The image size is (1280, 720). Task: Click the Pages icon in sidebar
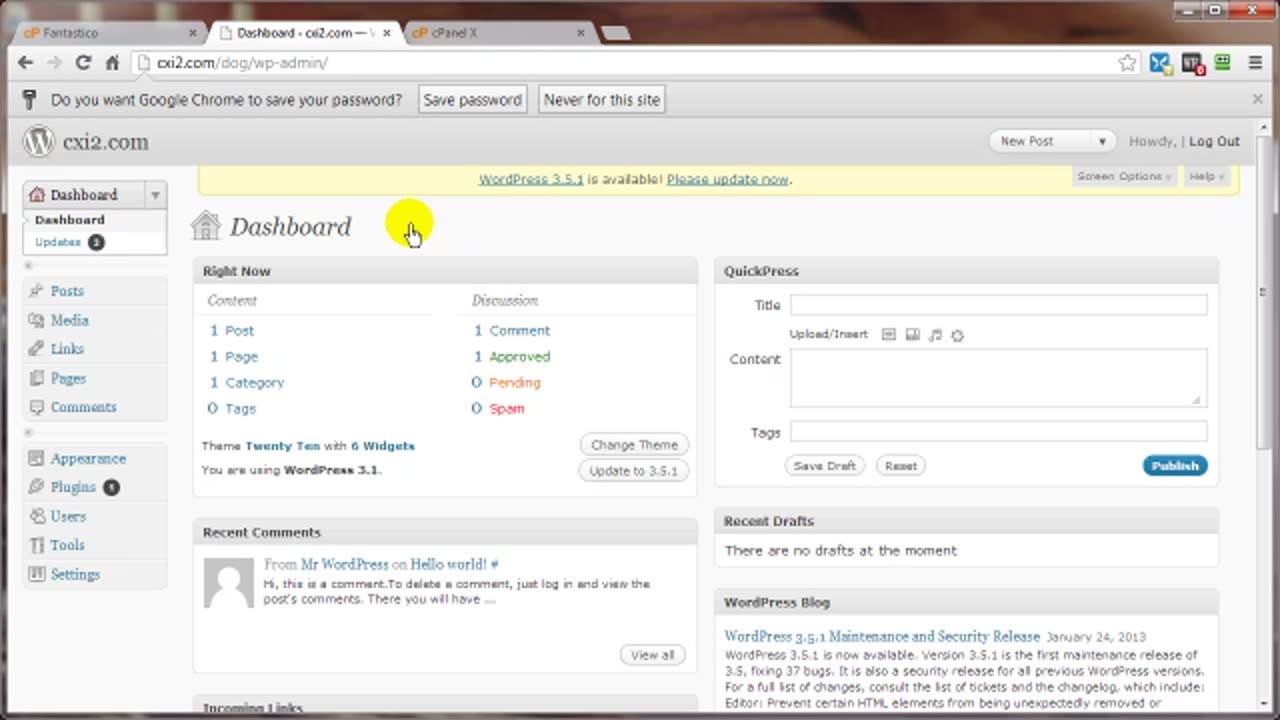(x=37, y=379)
